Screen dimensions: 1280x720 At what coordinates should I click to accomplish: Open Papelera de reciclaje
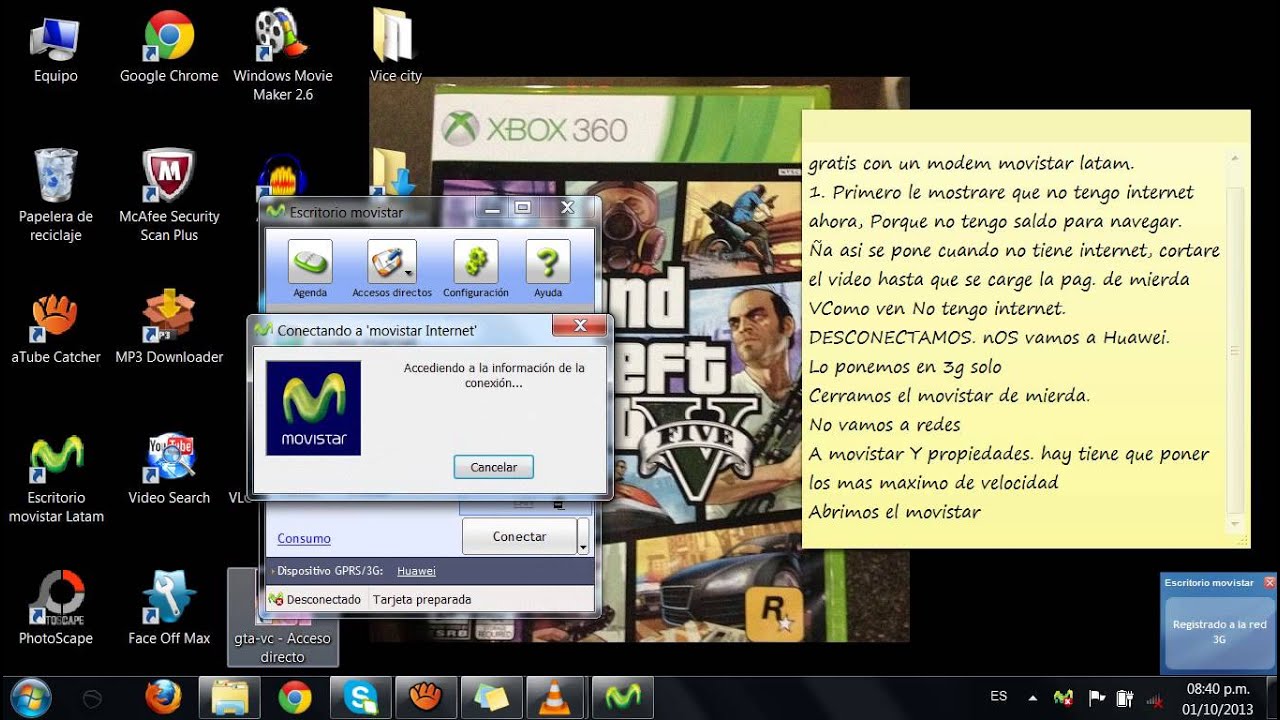click(x=55, y=196)
